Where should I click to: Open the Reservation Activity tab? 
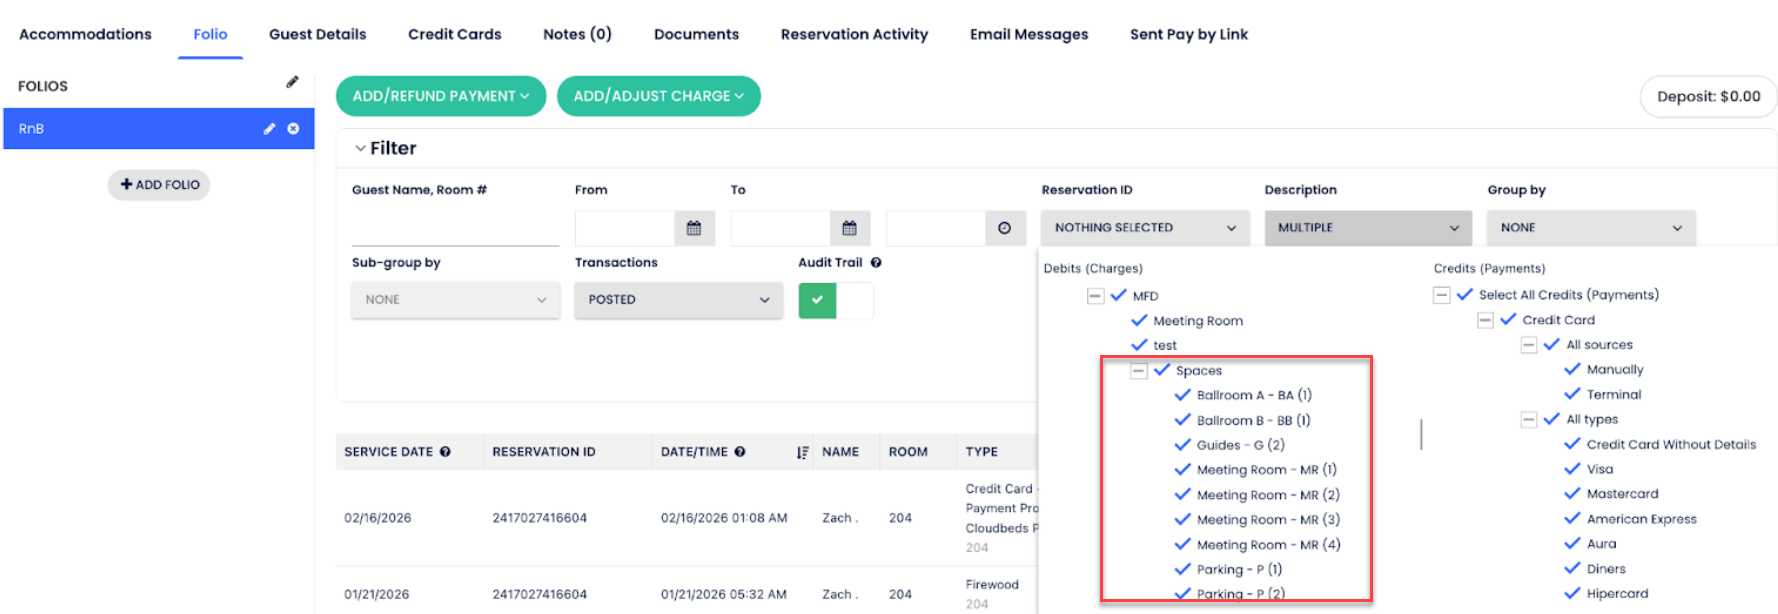[854, 34]
